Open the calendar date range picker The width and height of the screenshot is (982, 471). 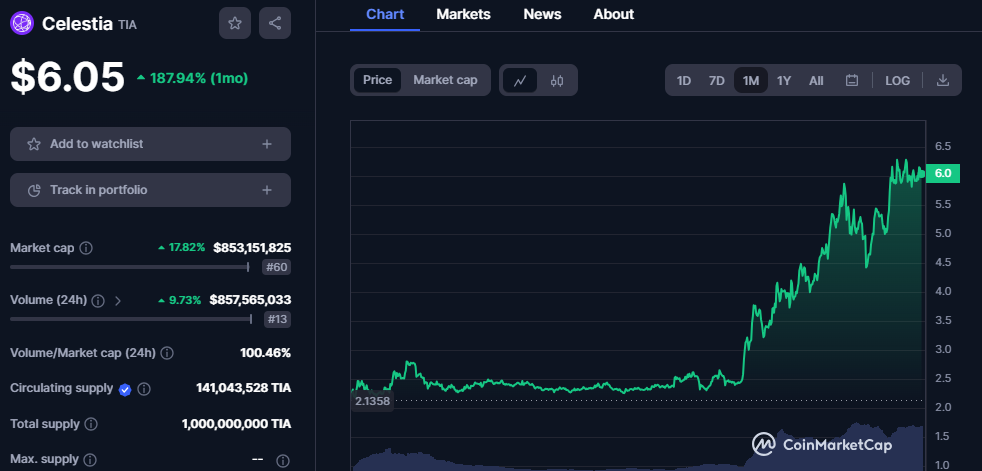point(851,80)
